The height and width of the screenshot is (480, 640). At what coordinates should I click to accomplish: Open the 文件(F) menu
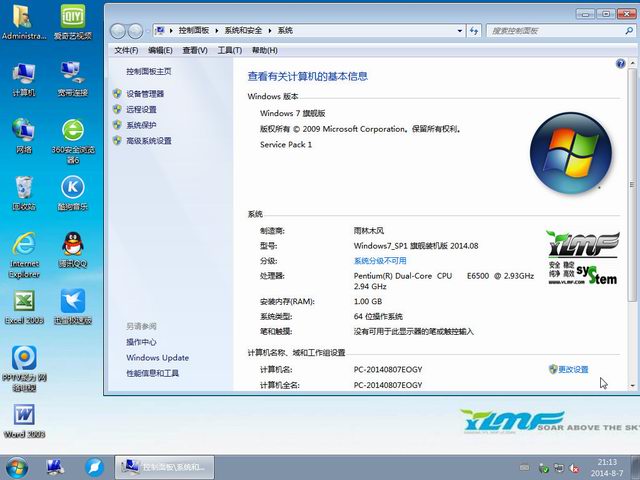click(126, 50)
